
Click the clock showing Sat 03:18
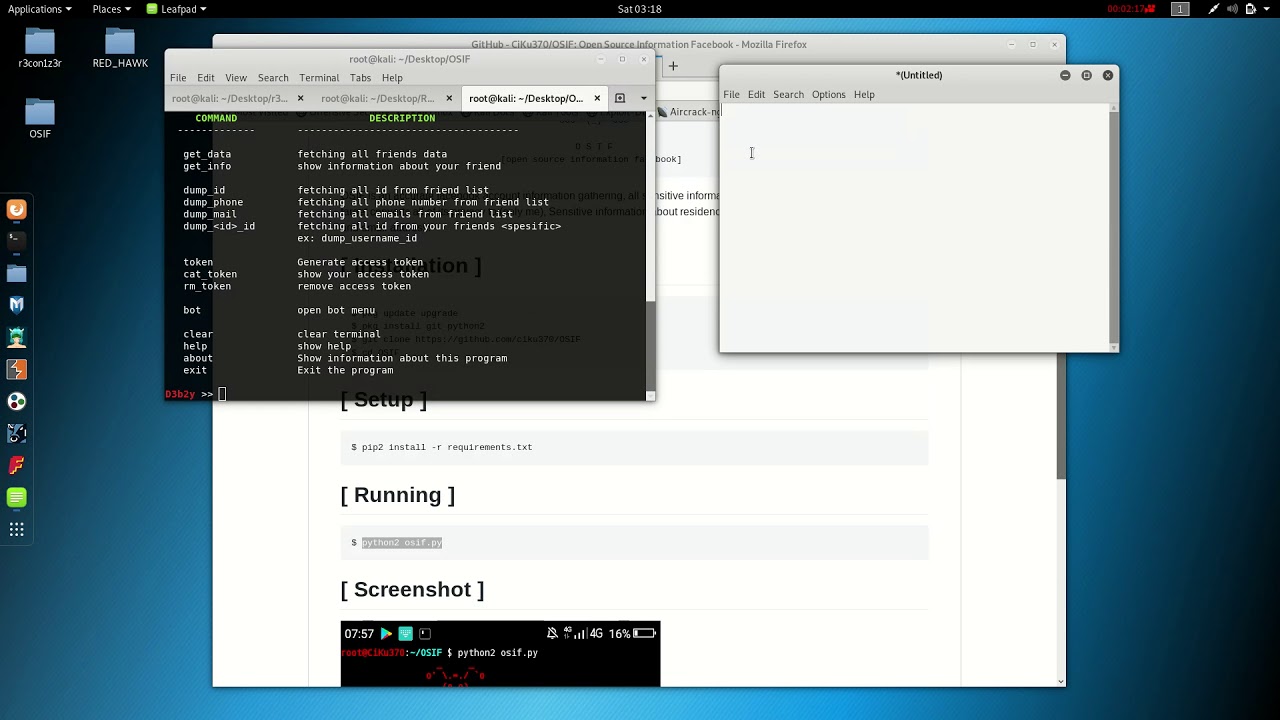tap(640, 9)
